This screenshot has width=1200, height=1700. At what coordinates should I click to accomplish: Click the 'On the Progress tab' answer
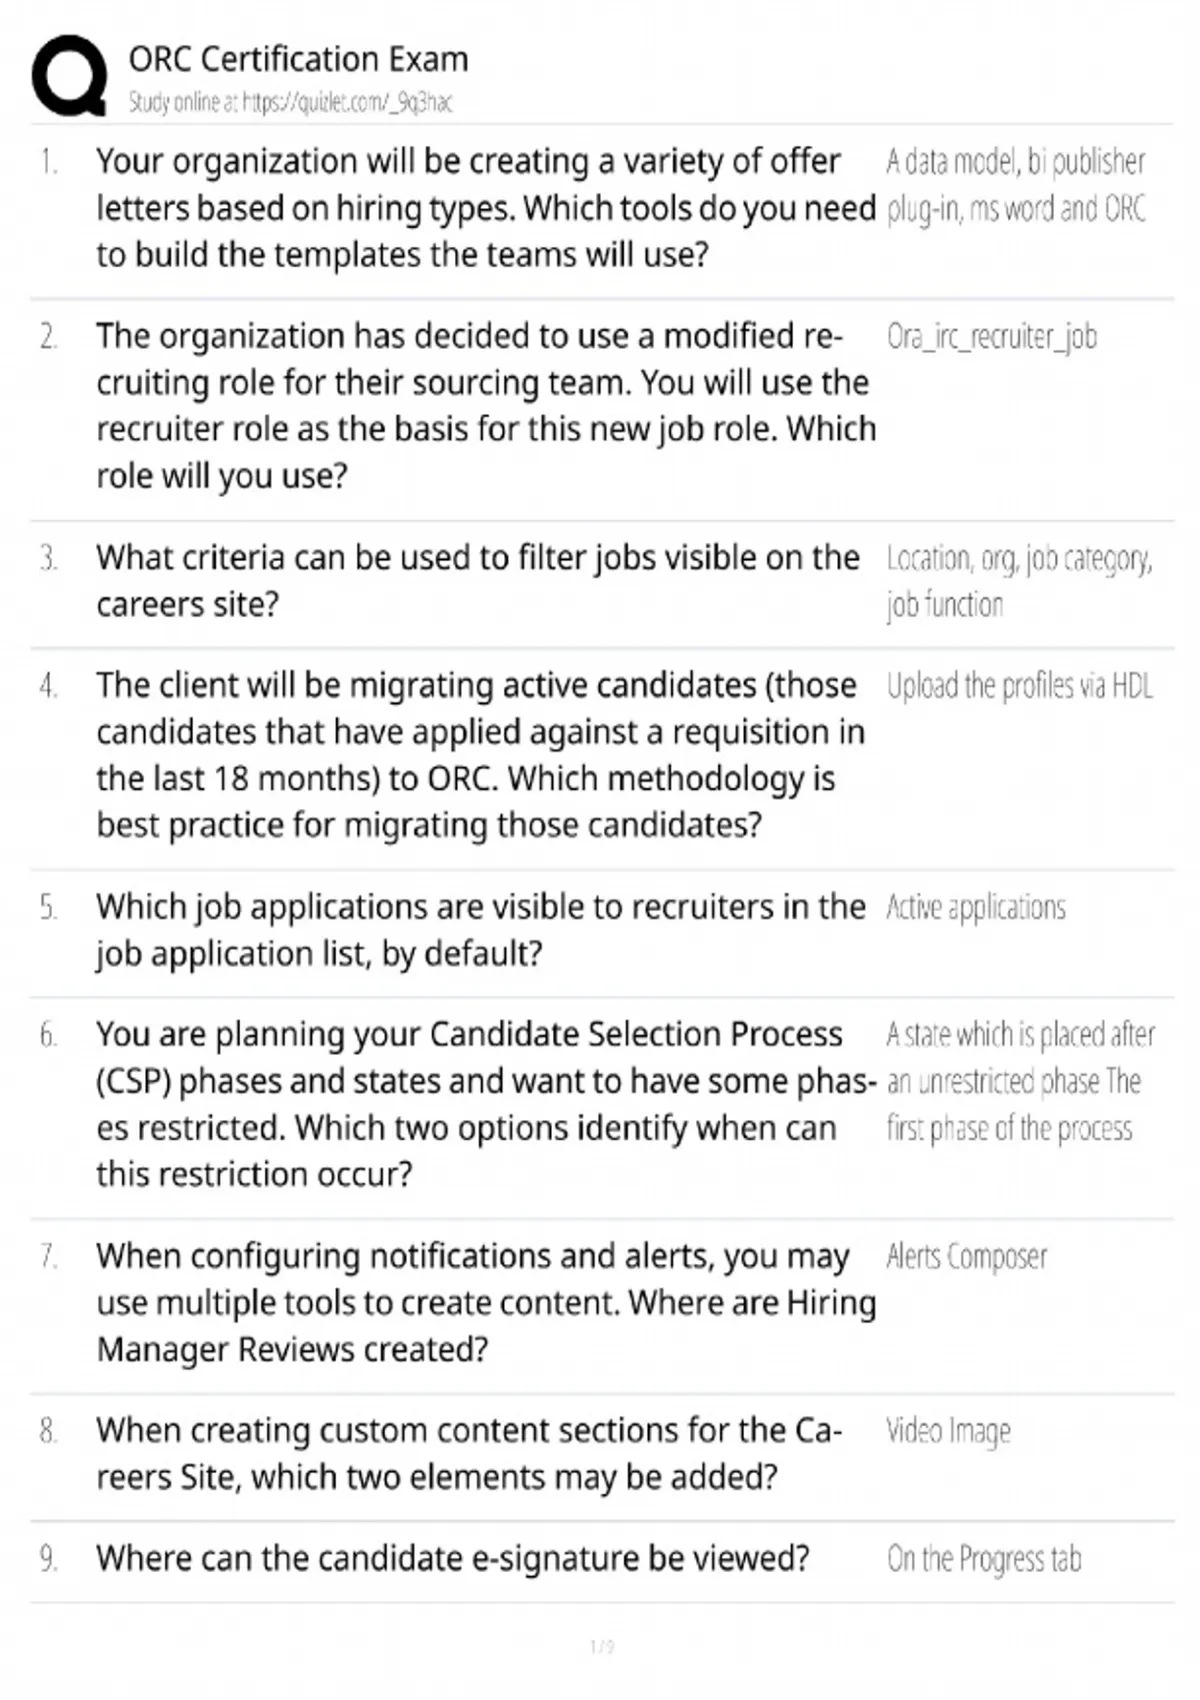coord(984,1559)
